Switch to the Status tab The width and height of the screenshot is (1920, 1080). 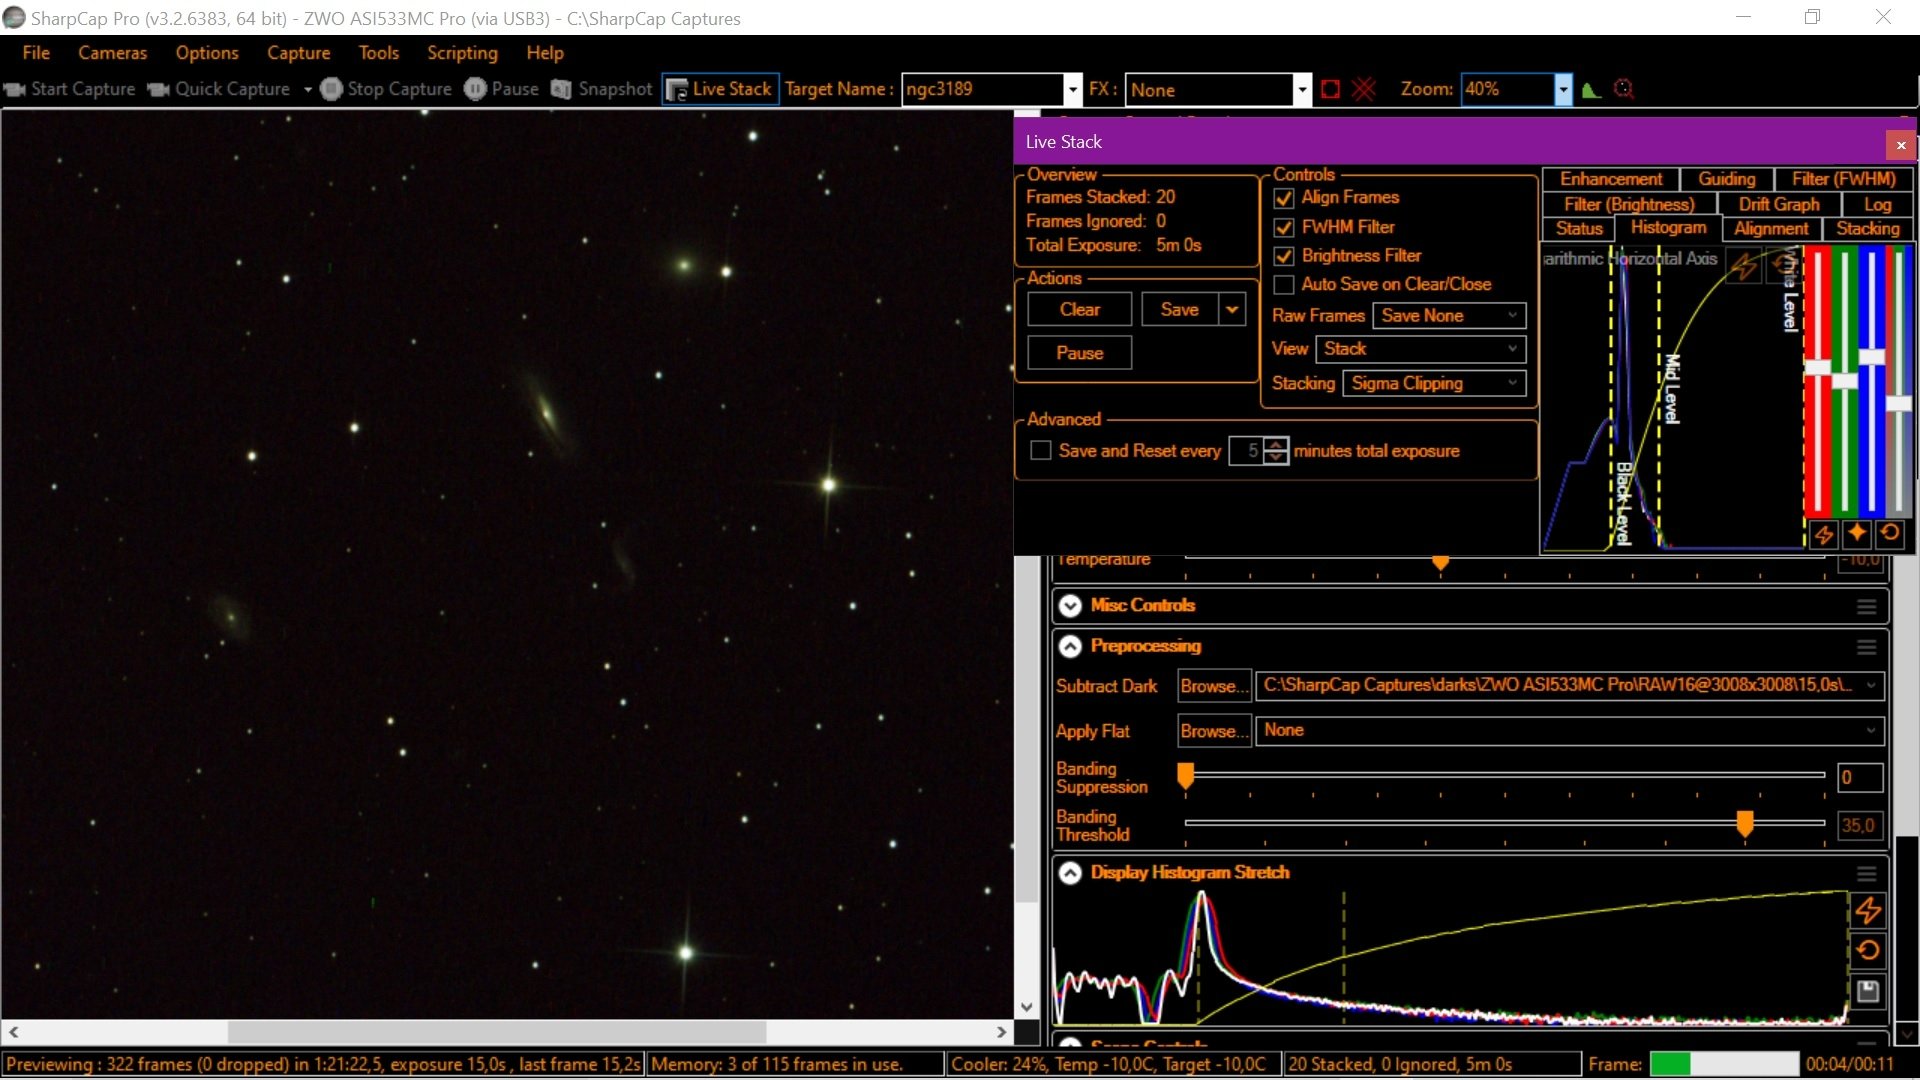coord(1579,229)
